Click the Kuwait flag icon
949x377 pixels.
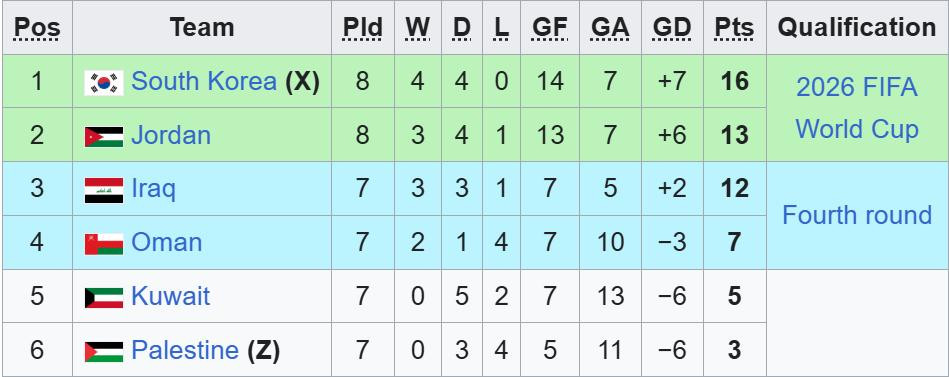pyautogui.click(x=103, y=297)
